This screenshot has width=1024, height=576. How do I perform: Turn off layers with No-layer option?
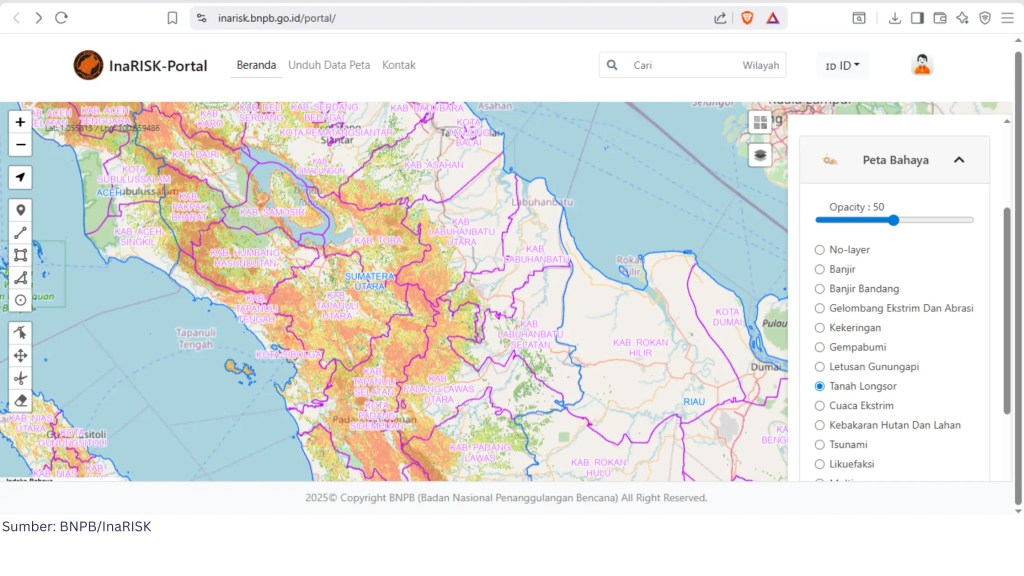tap(820, 250)
